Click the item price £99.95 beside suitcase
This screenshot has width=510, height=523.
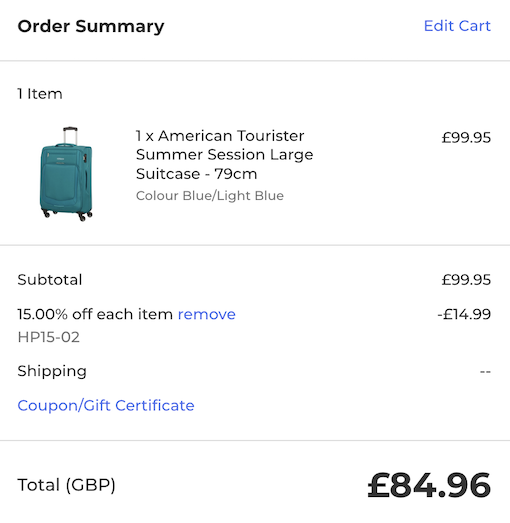click(466, 137)
